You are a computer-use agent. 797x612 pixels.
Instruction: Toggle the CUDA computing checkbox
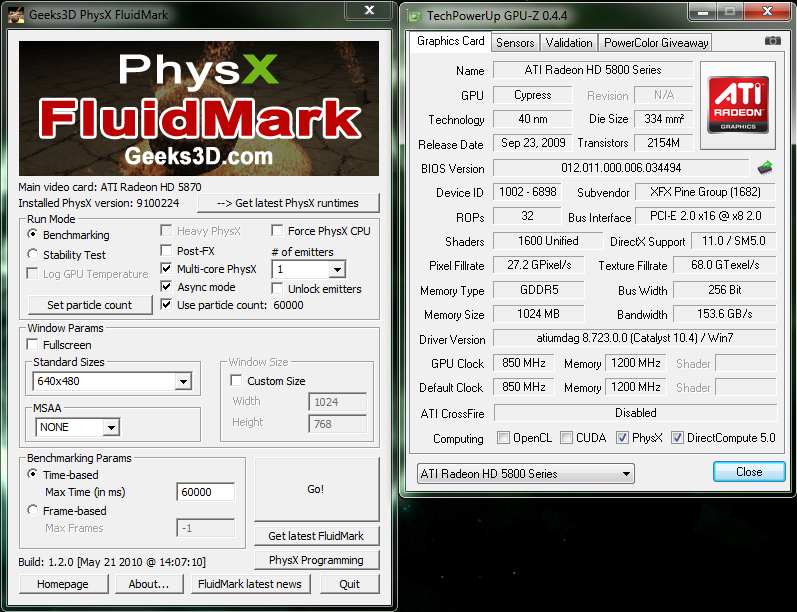pyautogui.click(x=566, y=438)
